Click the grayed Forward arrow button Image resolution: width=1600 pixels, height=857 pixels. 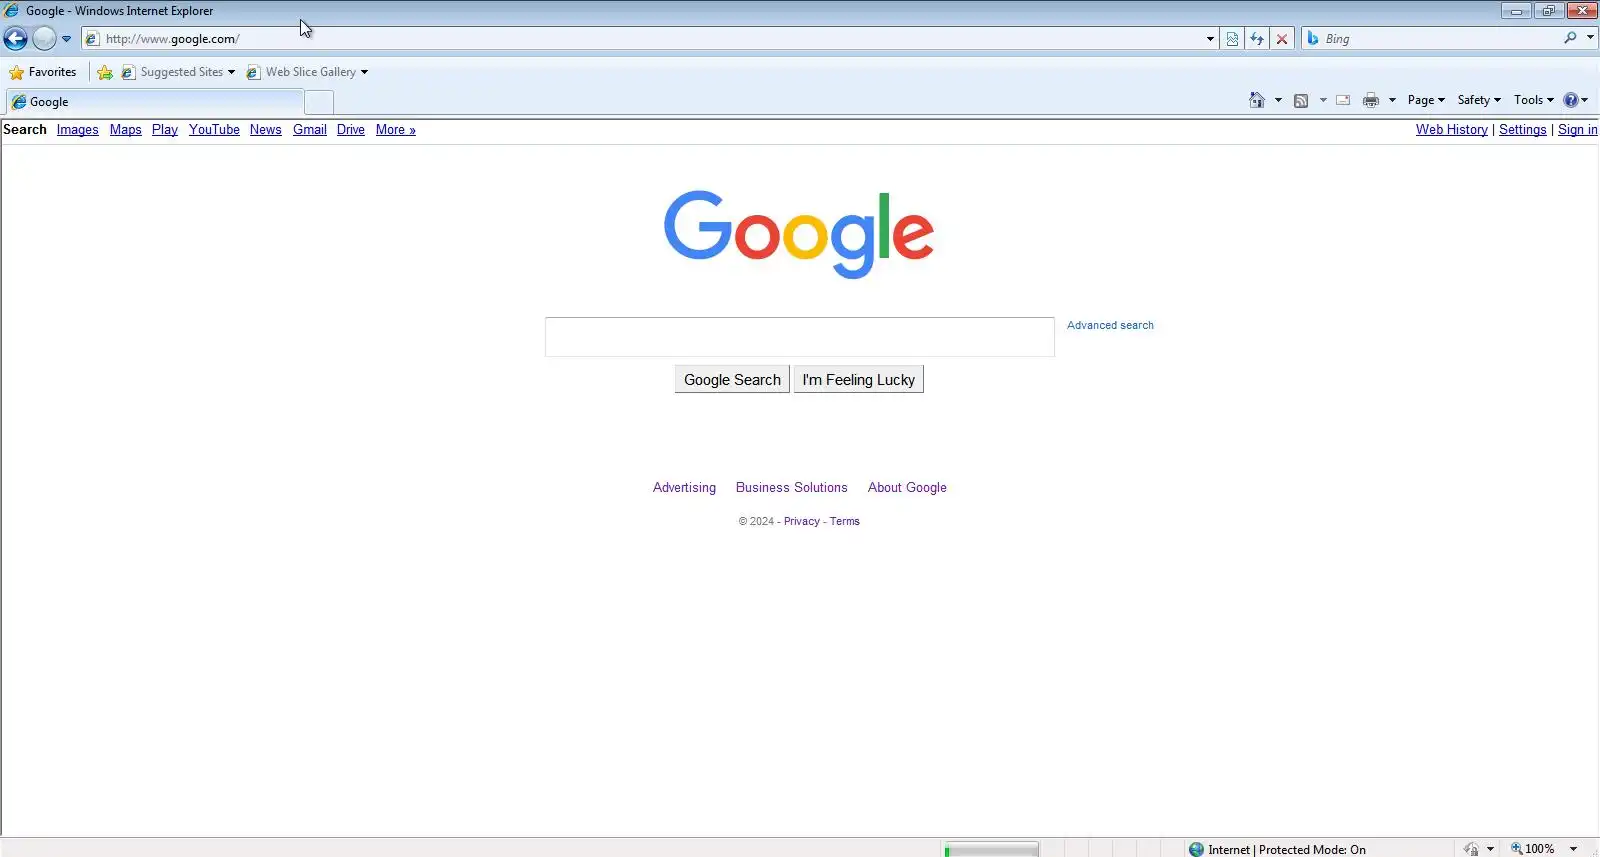(x=44, y=39)
